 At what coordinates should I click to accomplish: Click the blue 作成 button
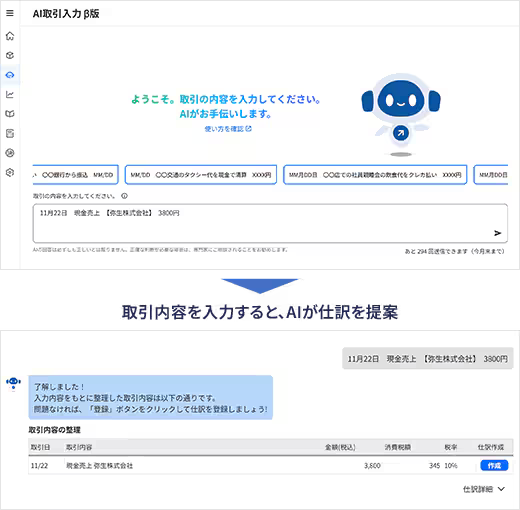[494, 465]
